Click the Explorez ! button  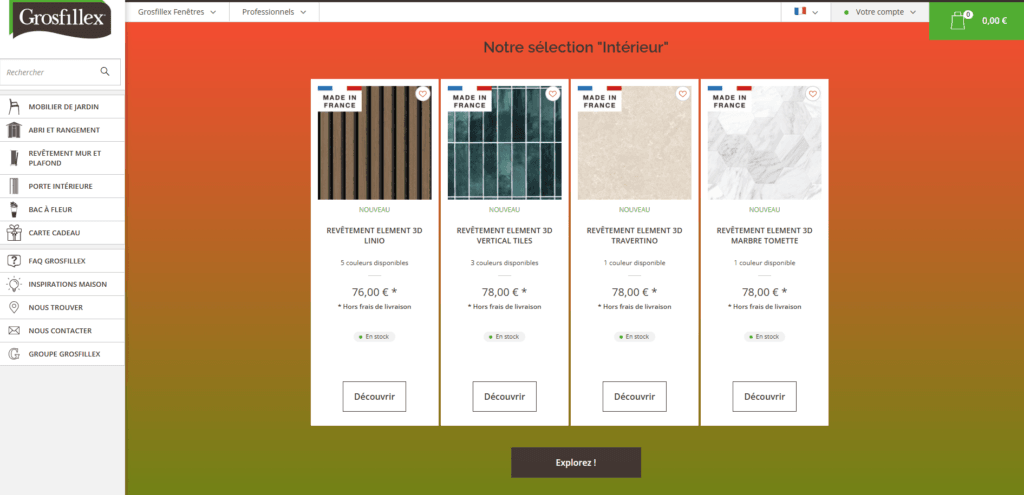(x=576, y=463)
